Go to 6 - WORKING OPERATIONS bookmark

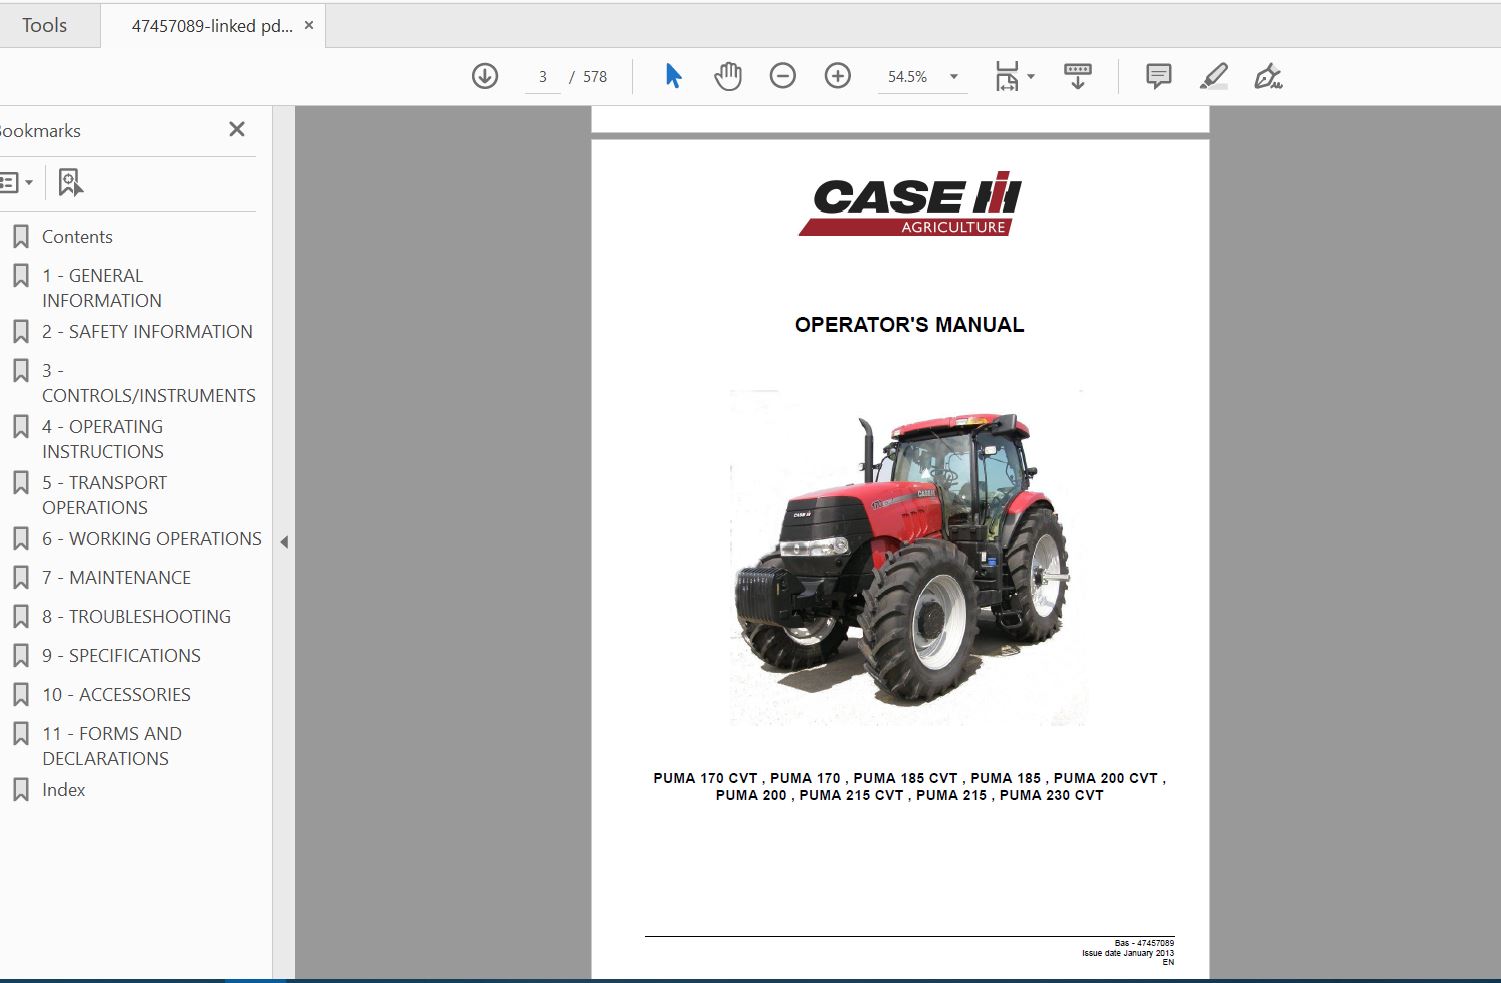151,538
